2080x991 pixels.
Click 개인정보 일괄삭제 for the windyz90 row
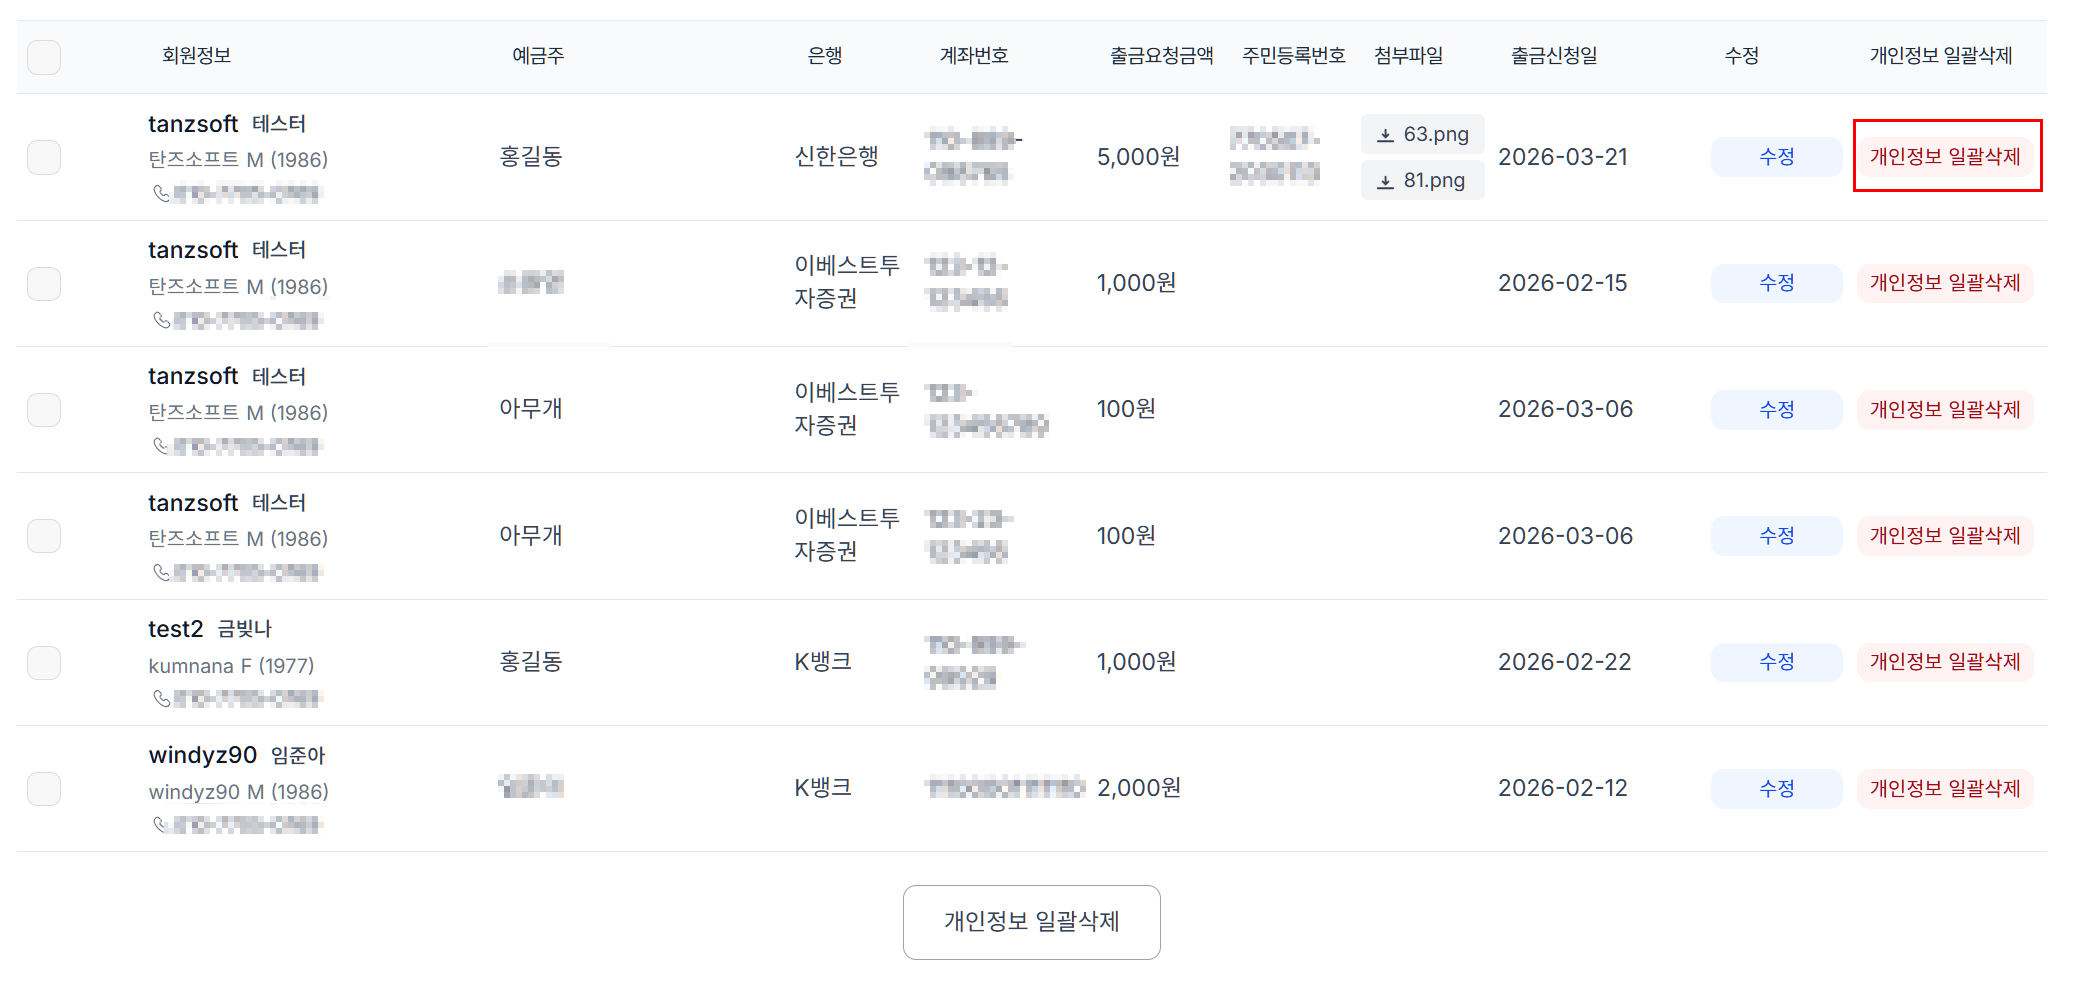coord(1944,788)
